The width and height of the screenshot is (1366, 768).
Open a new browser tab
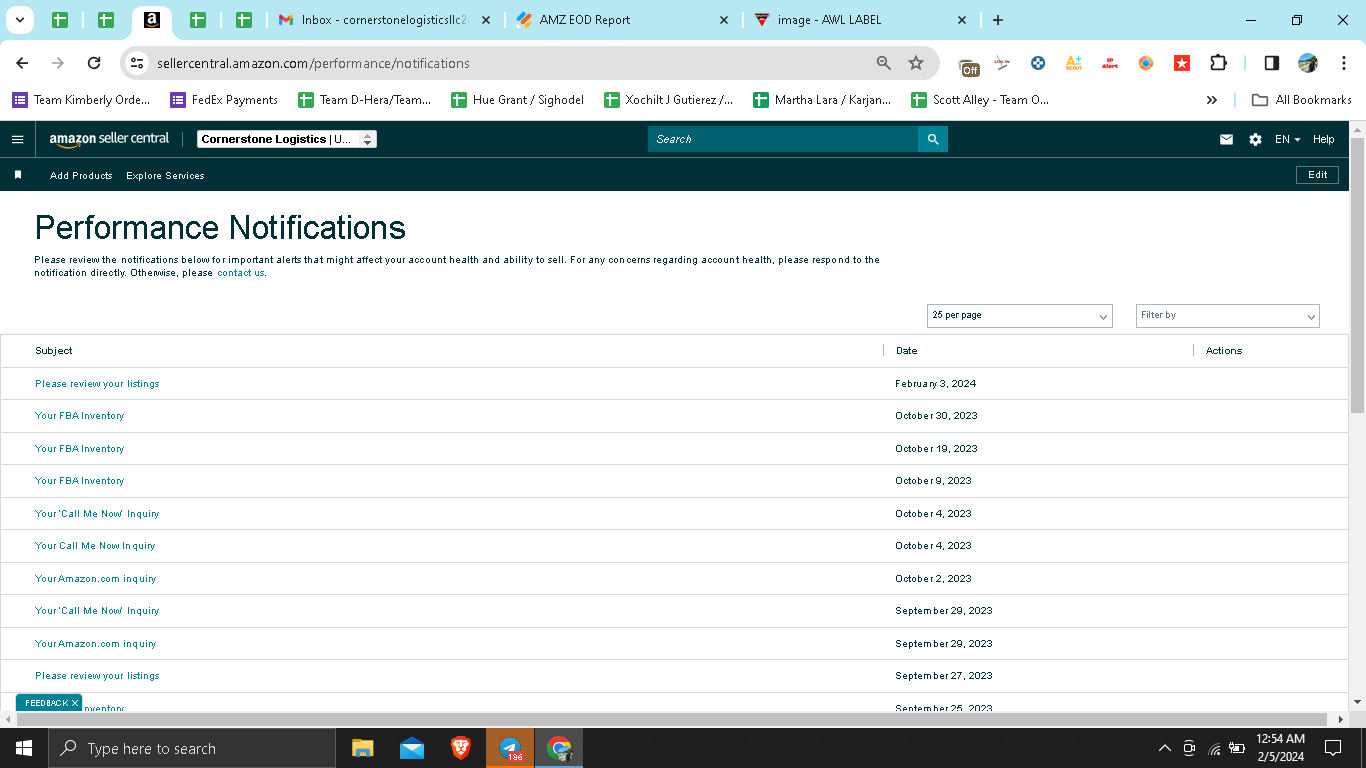coord(998,20)
